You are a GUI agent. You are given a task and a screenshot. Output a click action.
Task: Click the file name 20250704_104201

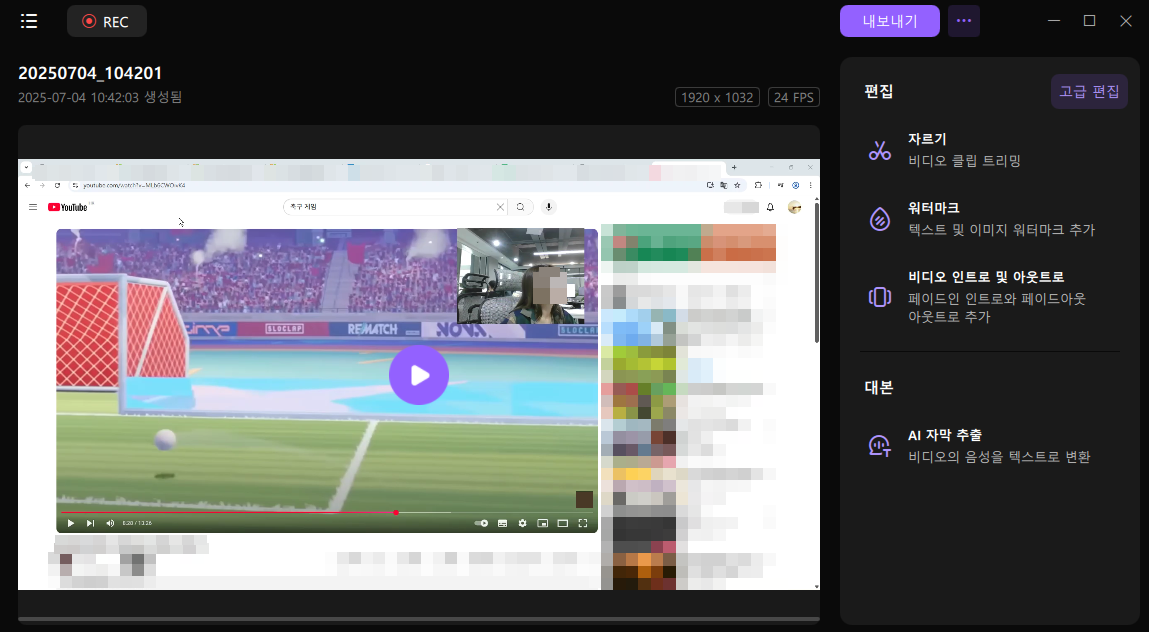point(90,73)
